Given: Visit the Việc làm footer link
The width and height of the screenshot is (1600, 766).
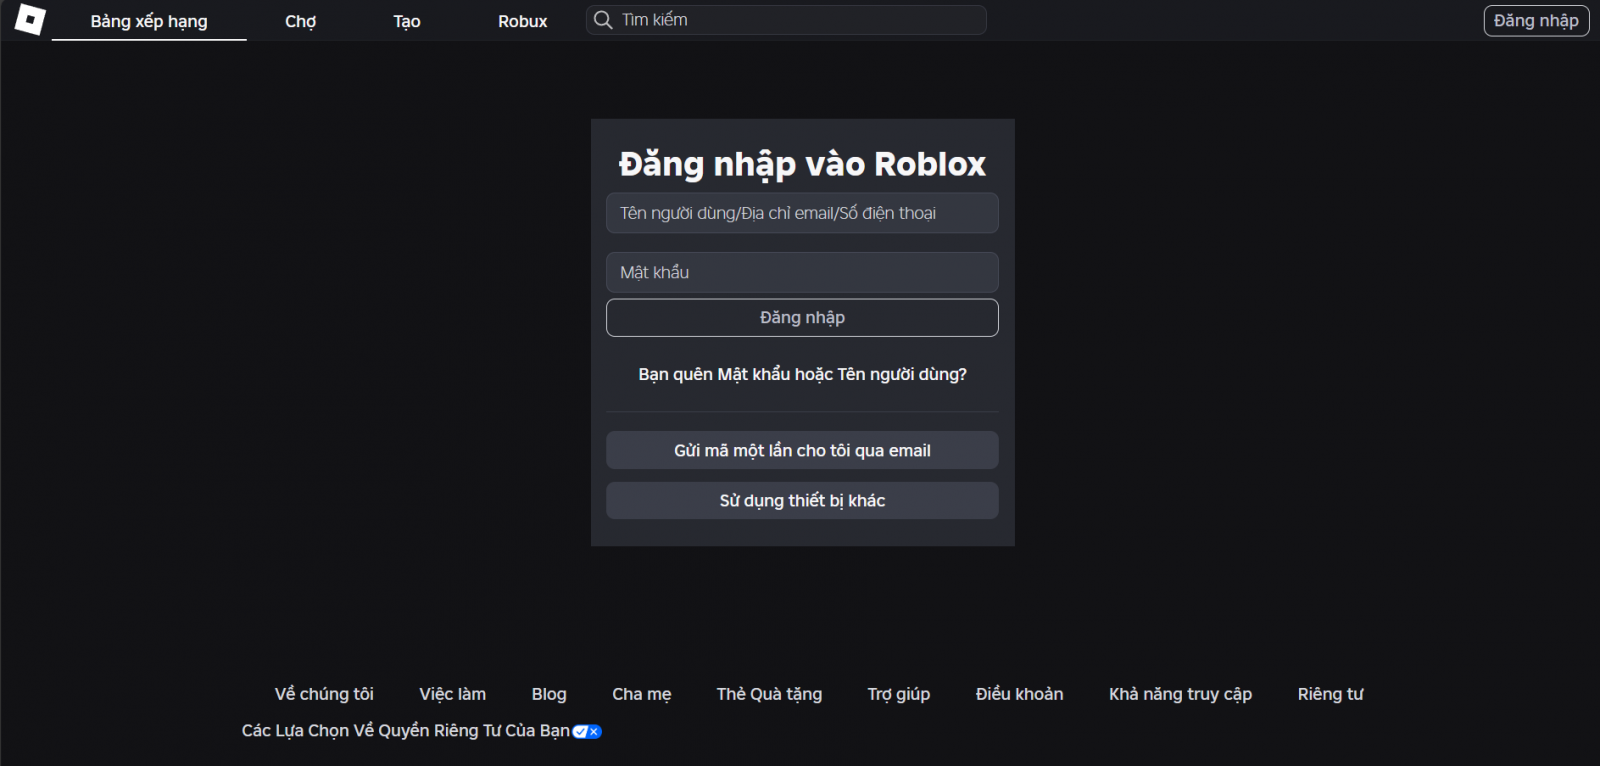Looking at the screenshot, I should coord(452,694).
